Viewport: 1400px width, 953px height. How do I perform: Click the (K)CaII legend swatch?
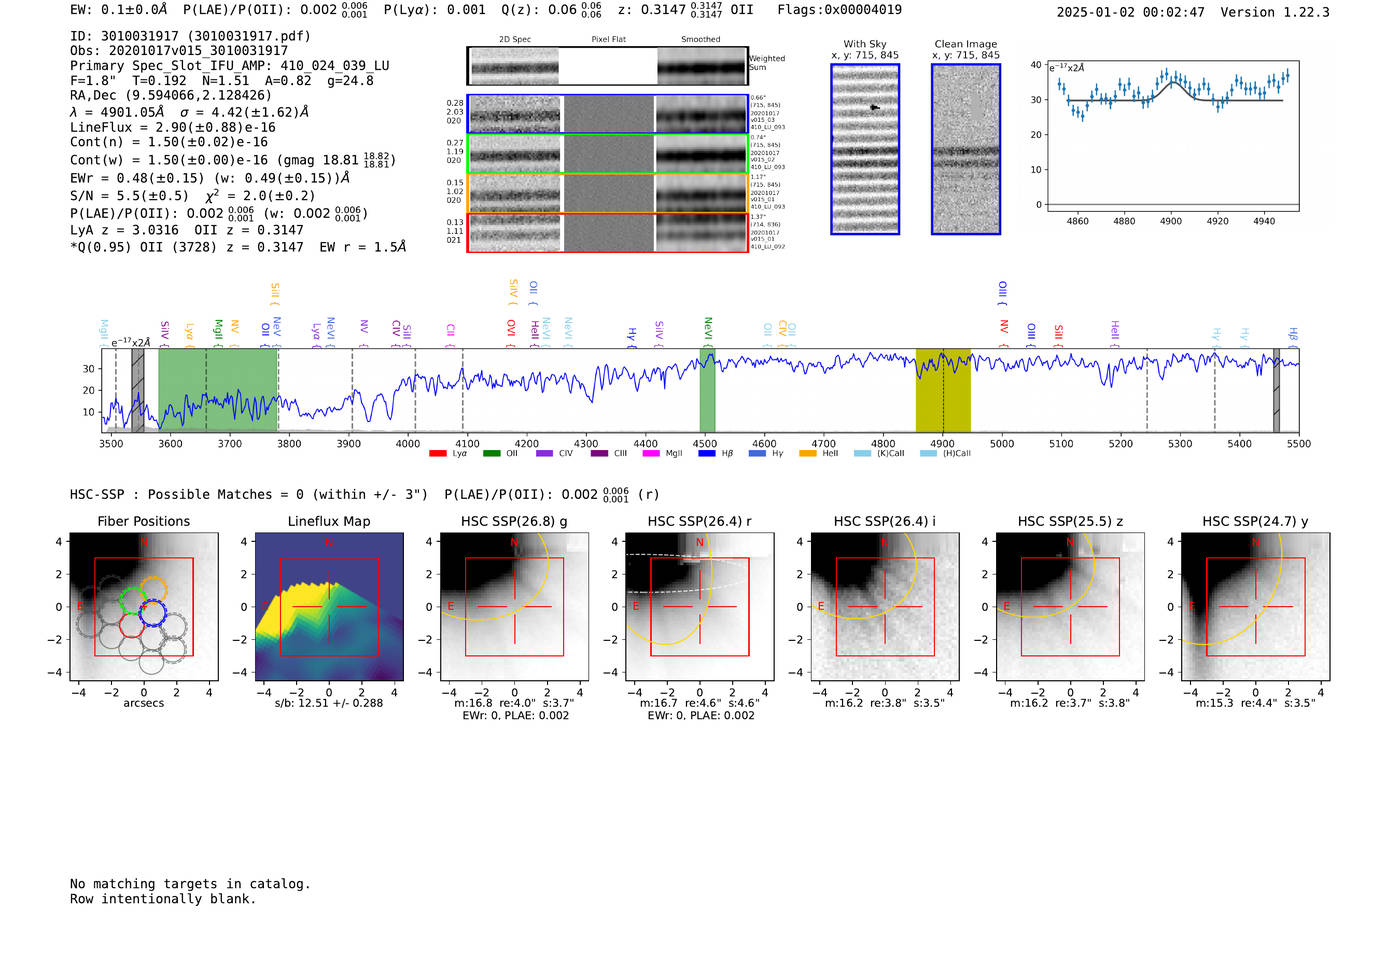pyautogui.click(x=862, y=453)
